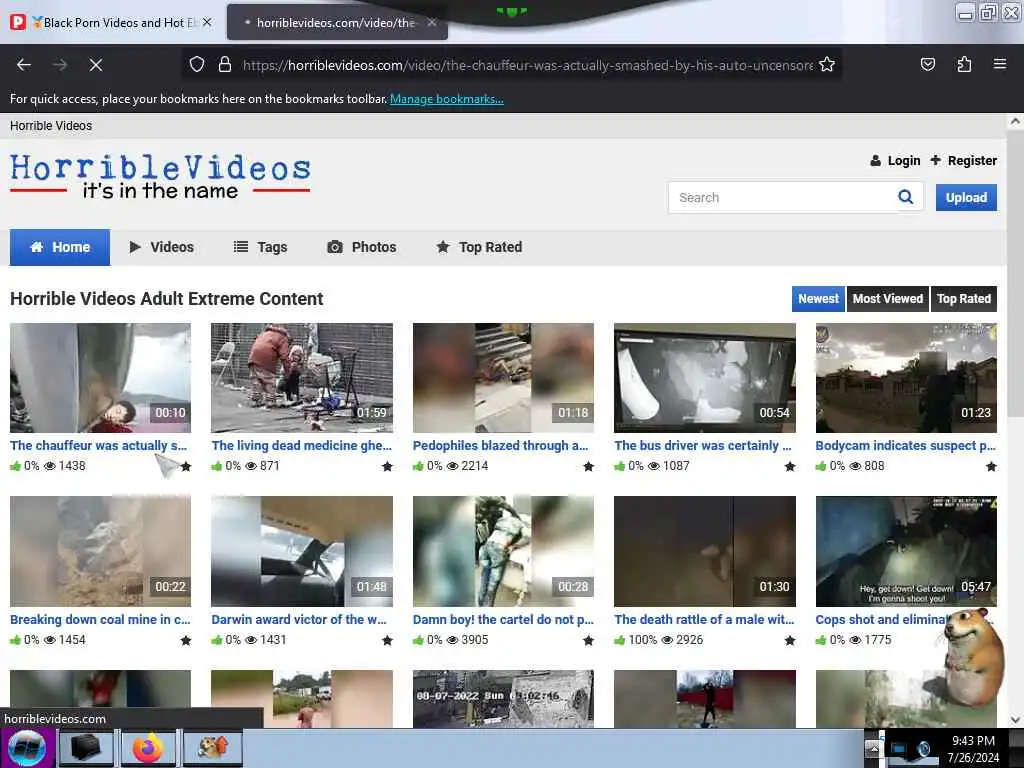Click the blue Upload button
Viewport: 1024px width, 768px height.
[x=966, y=197]
